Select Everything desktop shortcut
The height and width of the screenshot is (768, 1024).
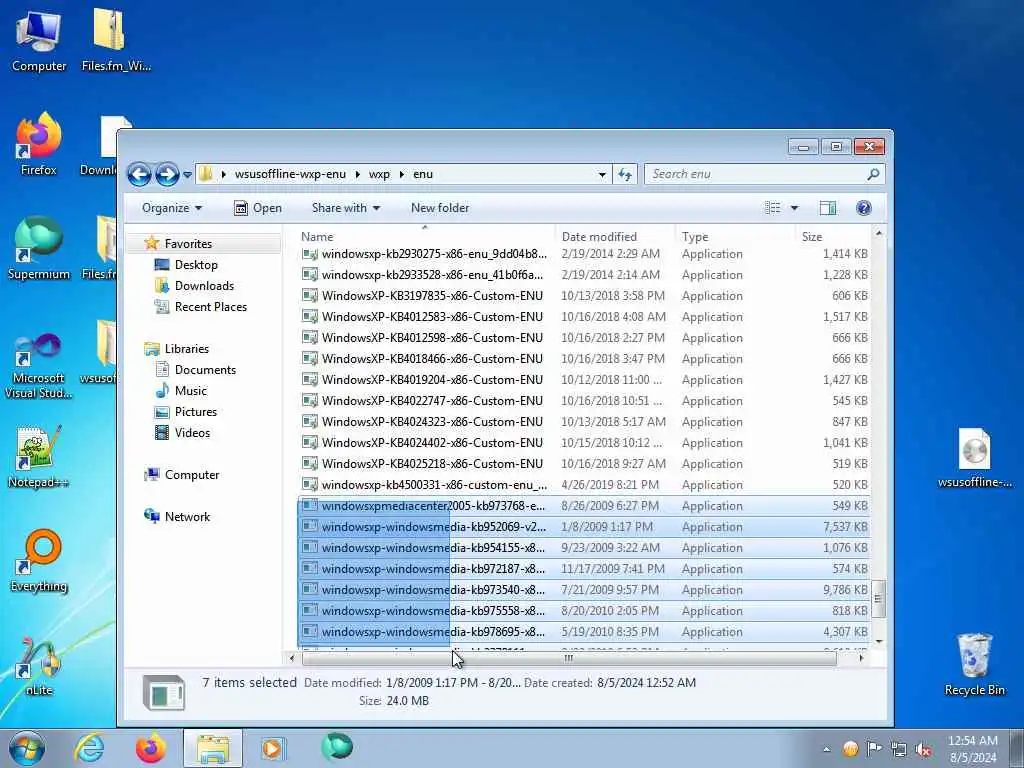point(39,560)
